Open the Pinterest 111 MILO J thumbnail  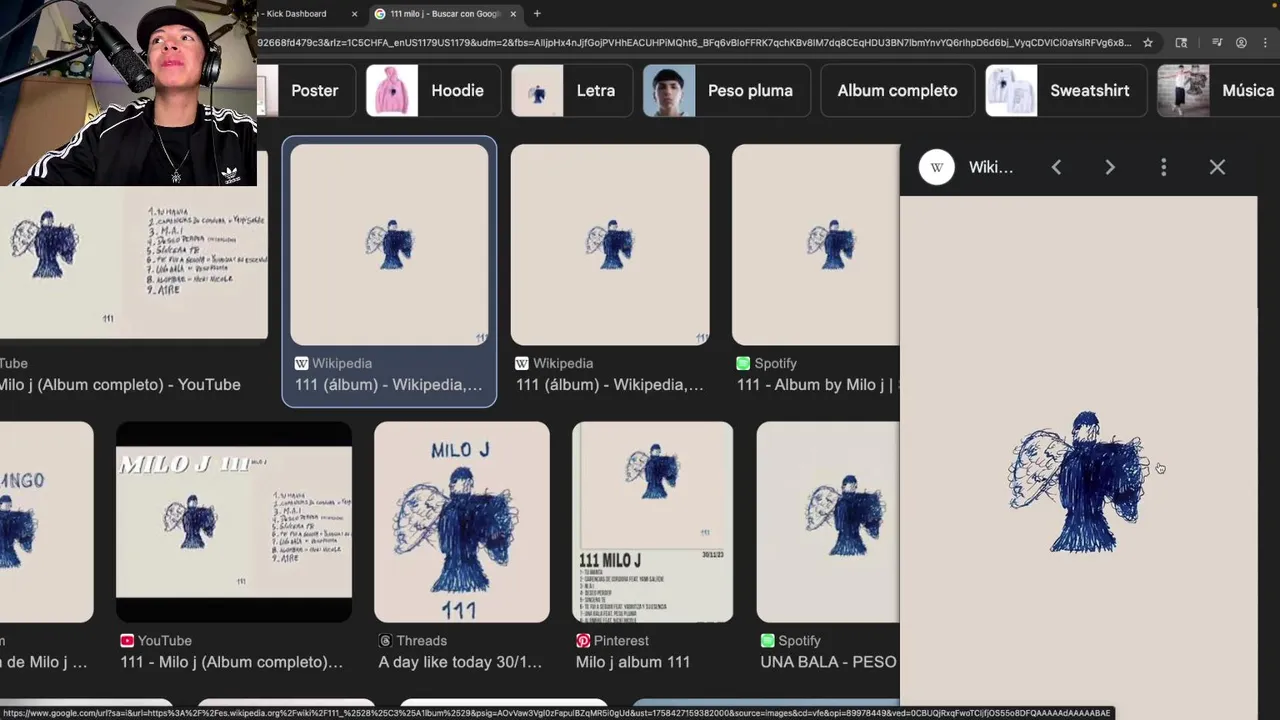click(x=652, y=522)
